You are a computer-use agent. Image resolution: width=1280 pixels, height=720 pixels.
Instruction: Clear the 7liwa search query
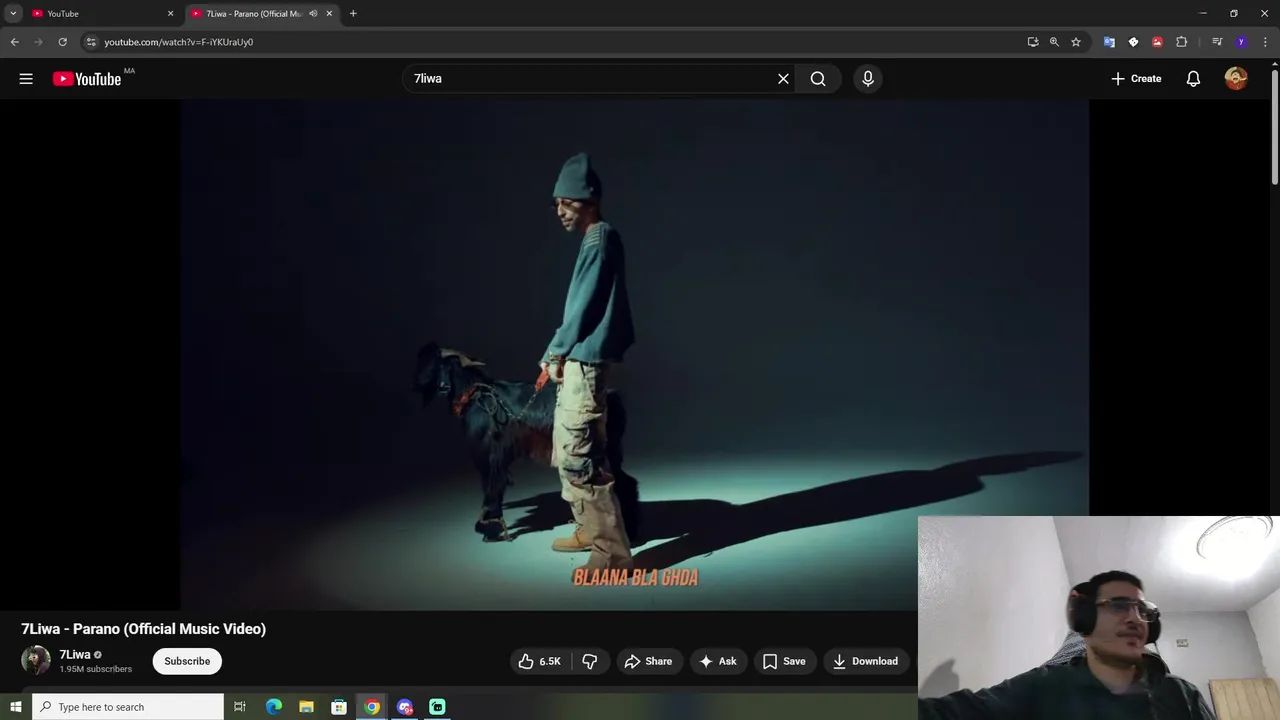point(783,79)
